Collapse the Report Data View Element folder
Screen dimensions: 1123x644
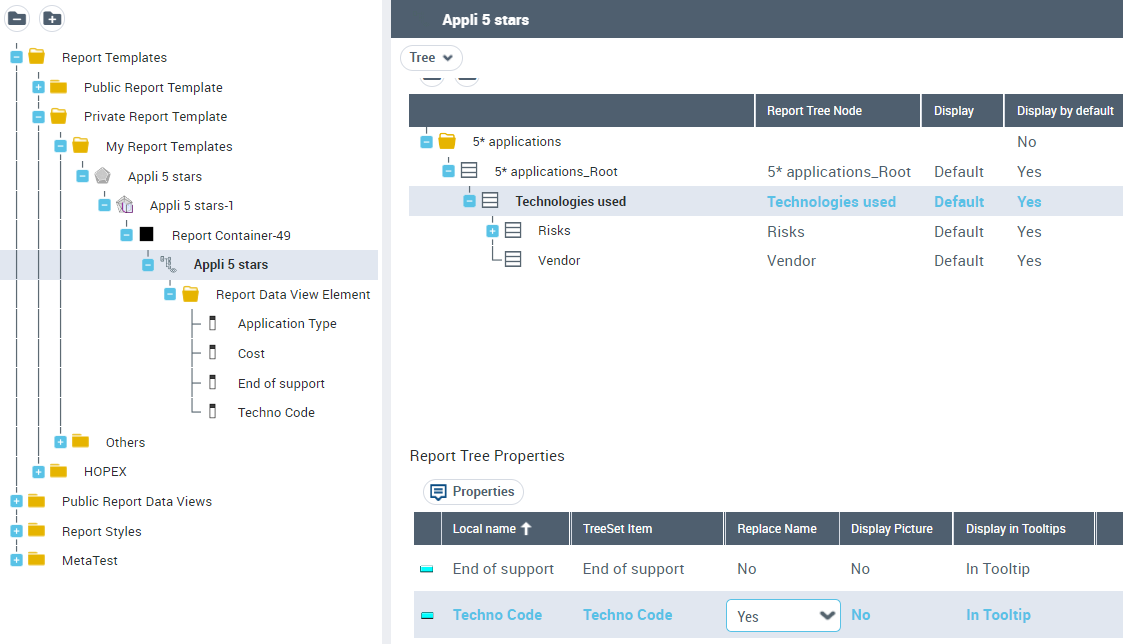(x=170, y=295)
